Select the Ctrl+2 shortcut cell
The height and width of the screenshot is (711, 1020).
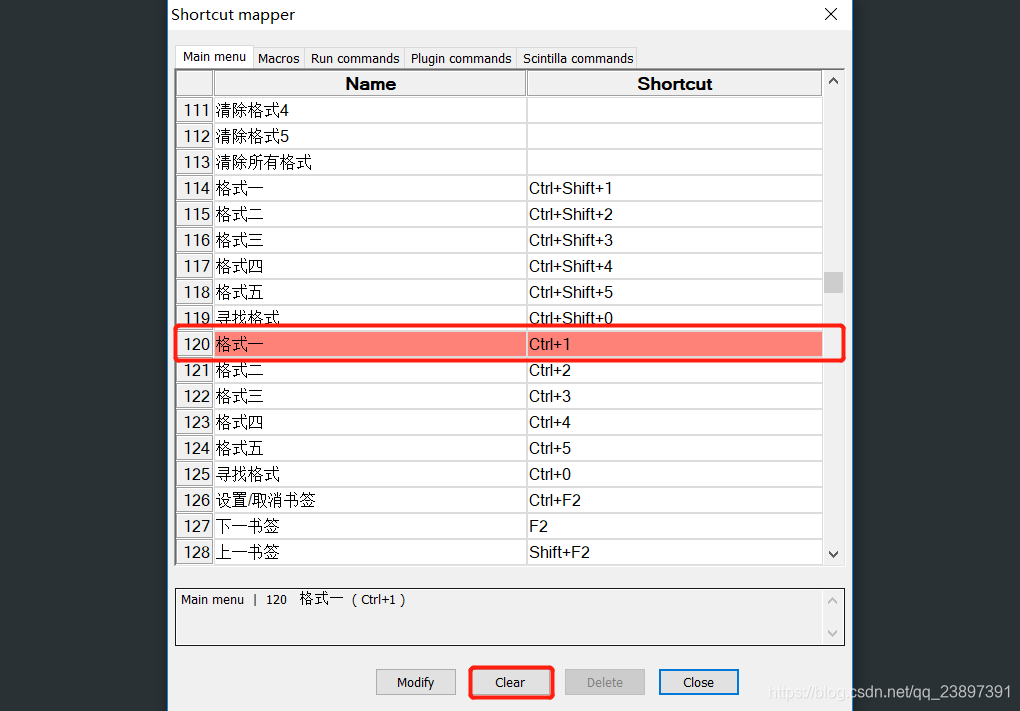(675, 371)
